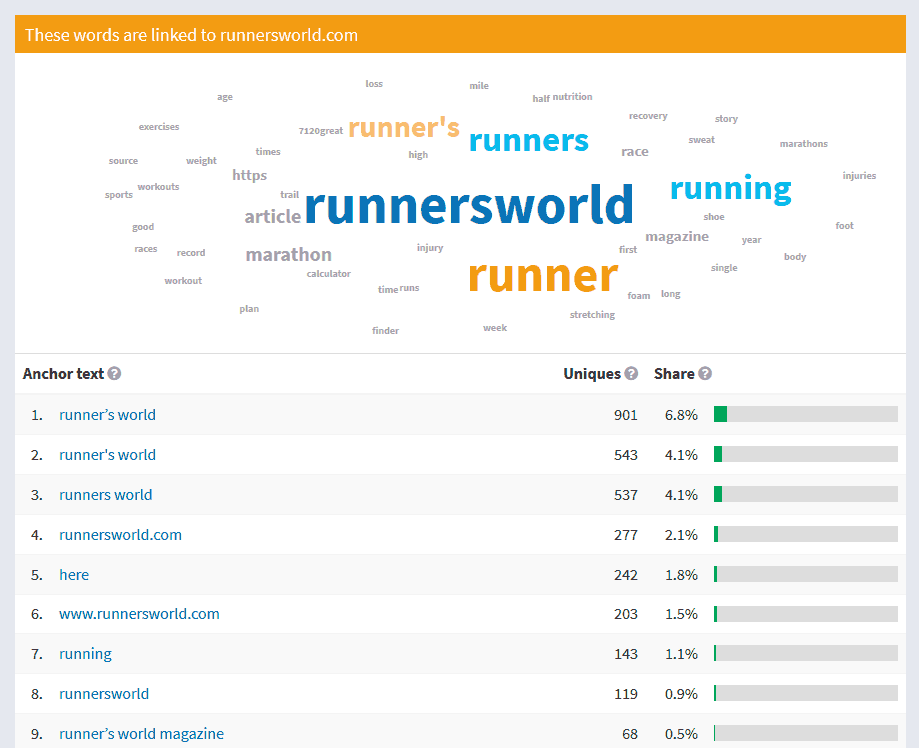Click "runner's" in the word cloud

click(404, 127)
